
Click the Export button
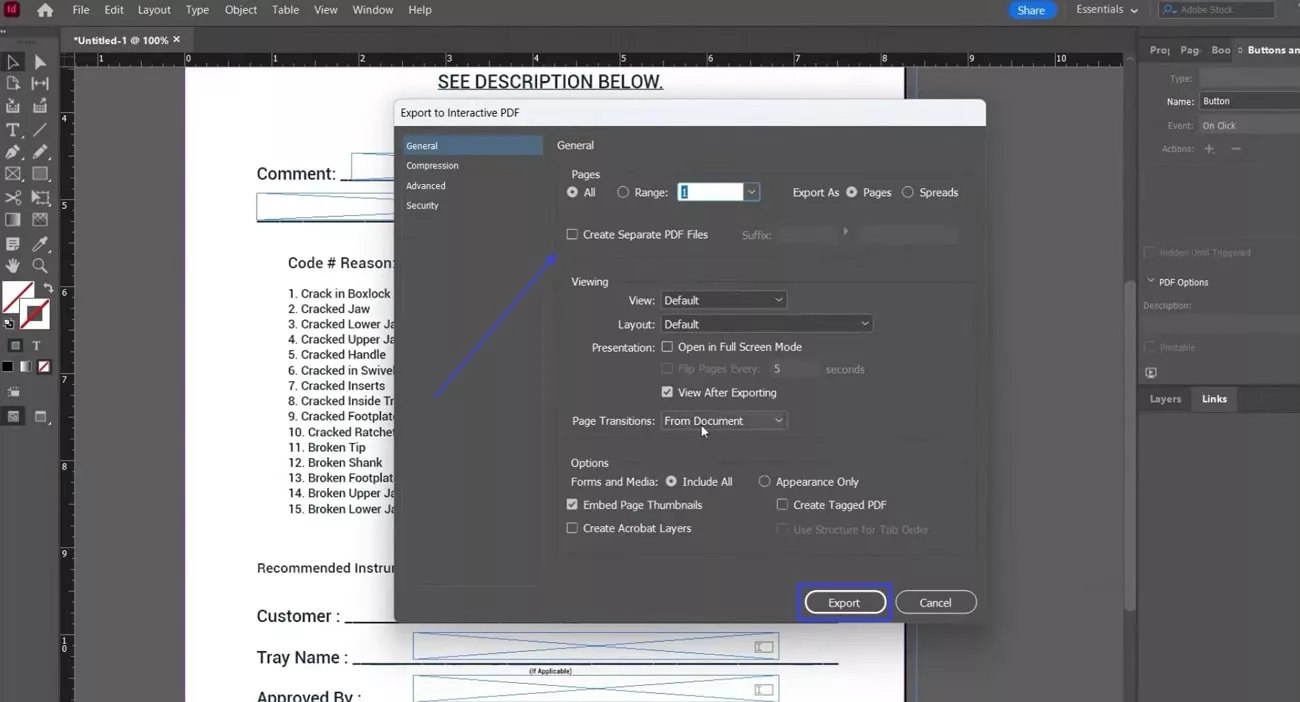point(845,601)
